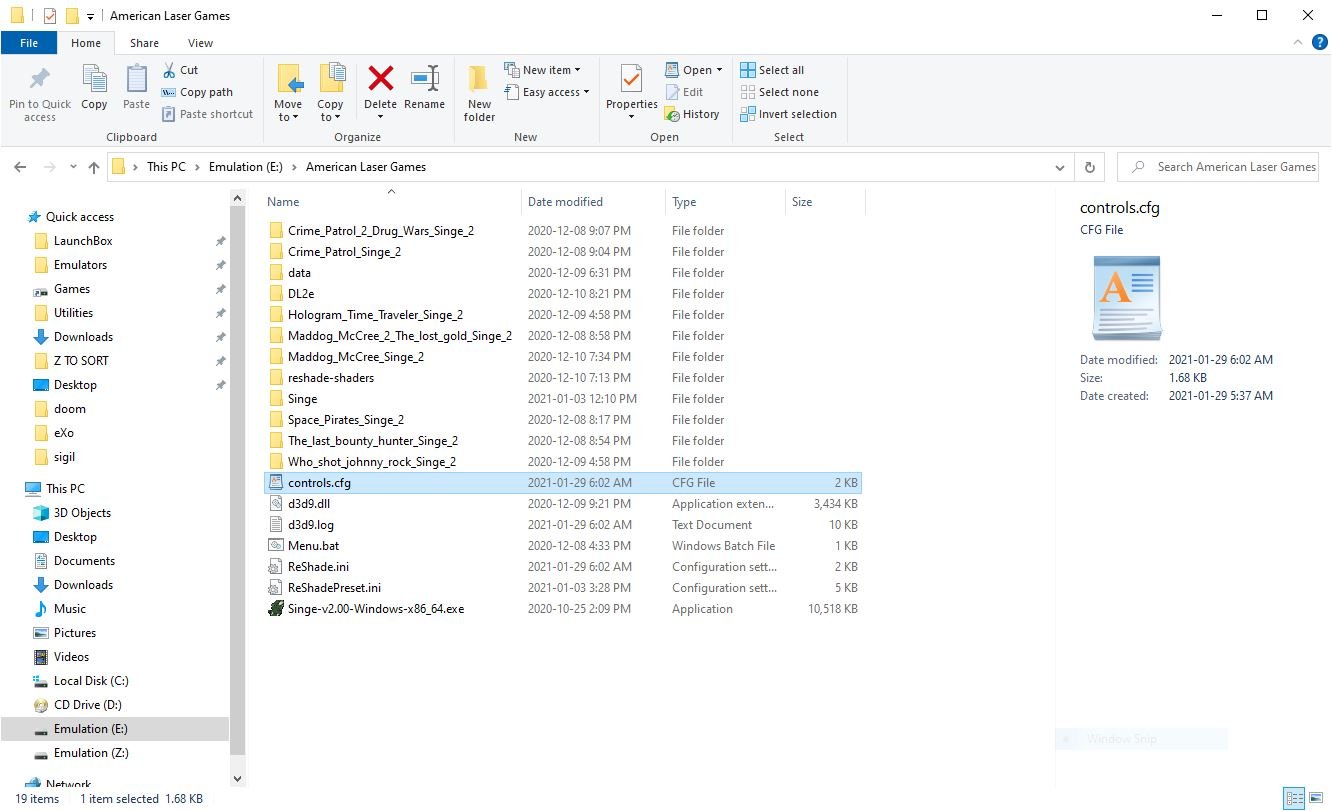This screenshot has height=811, width=1332.
Task: Click the Search American Laser Games box
Action: pyautogui.click(x=1217, y=167)
